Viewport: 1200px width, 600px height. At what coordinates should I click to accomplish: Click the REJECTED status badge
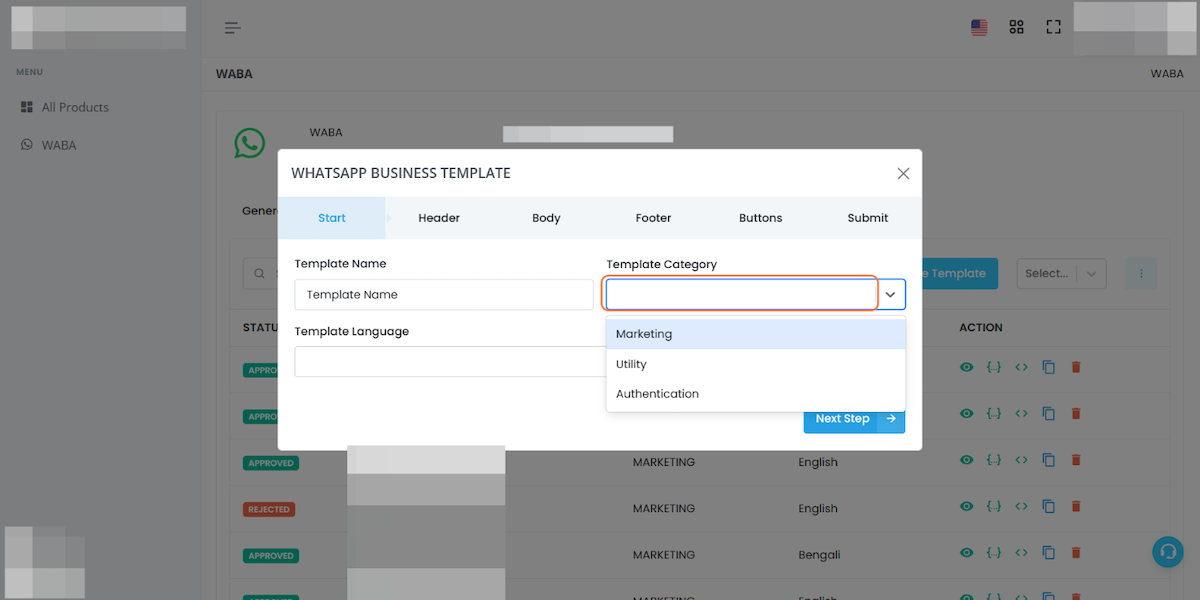pyautogui.click(x=270, y=509)
